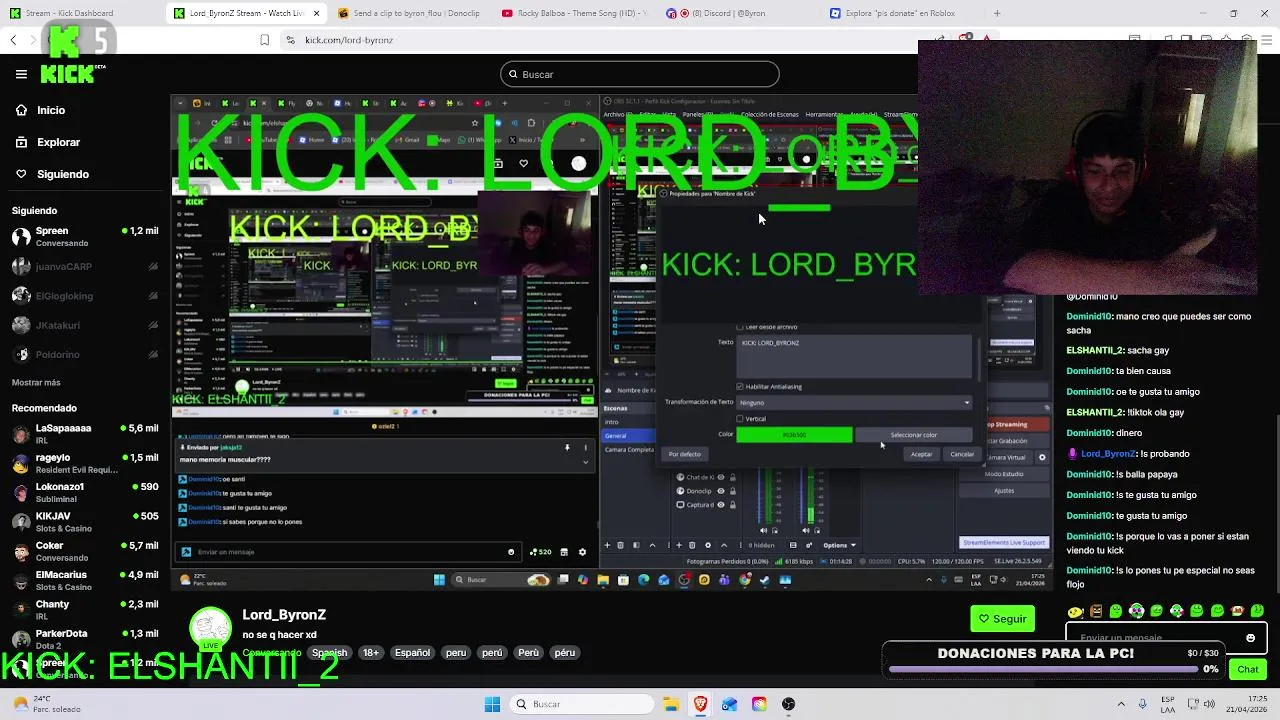The image size is (1280, 720).
Task: Click Cancelar in OBS properties dialog
Action: coord(962,454)
